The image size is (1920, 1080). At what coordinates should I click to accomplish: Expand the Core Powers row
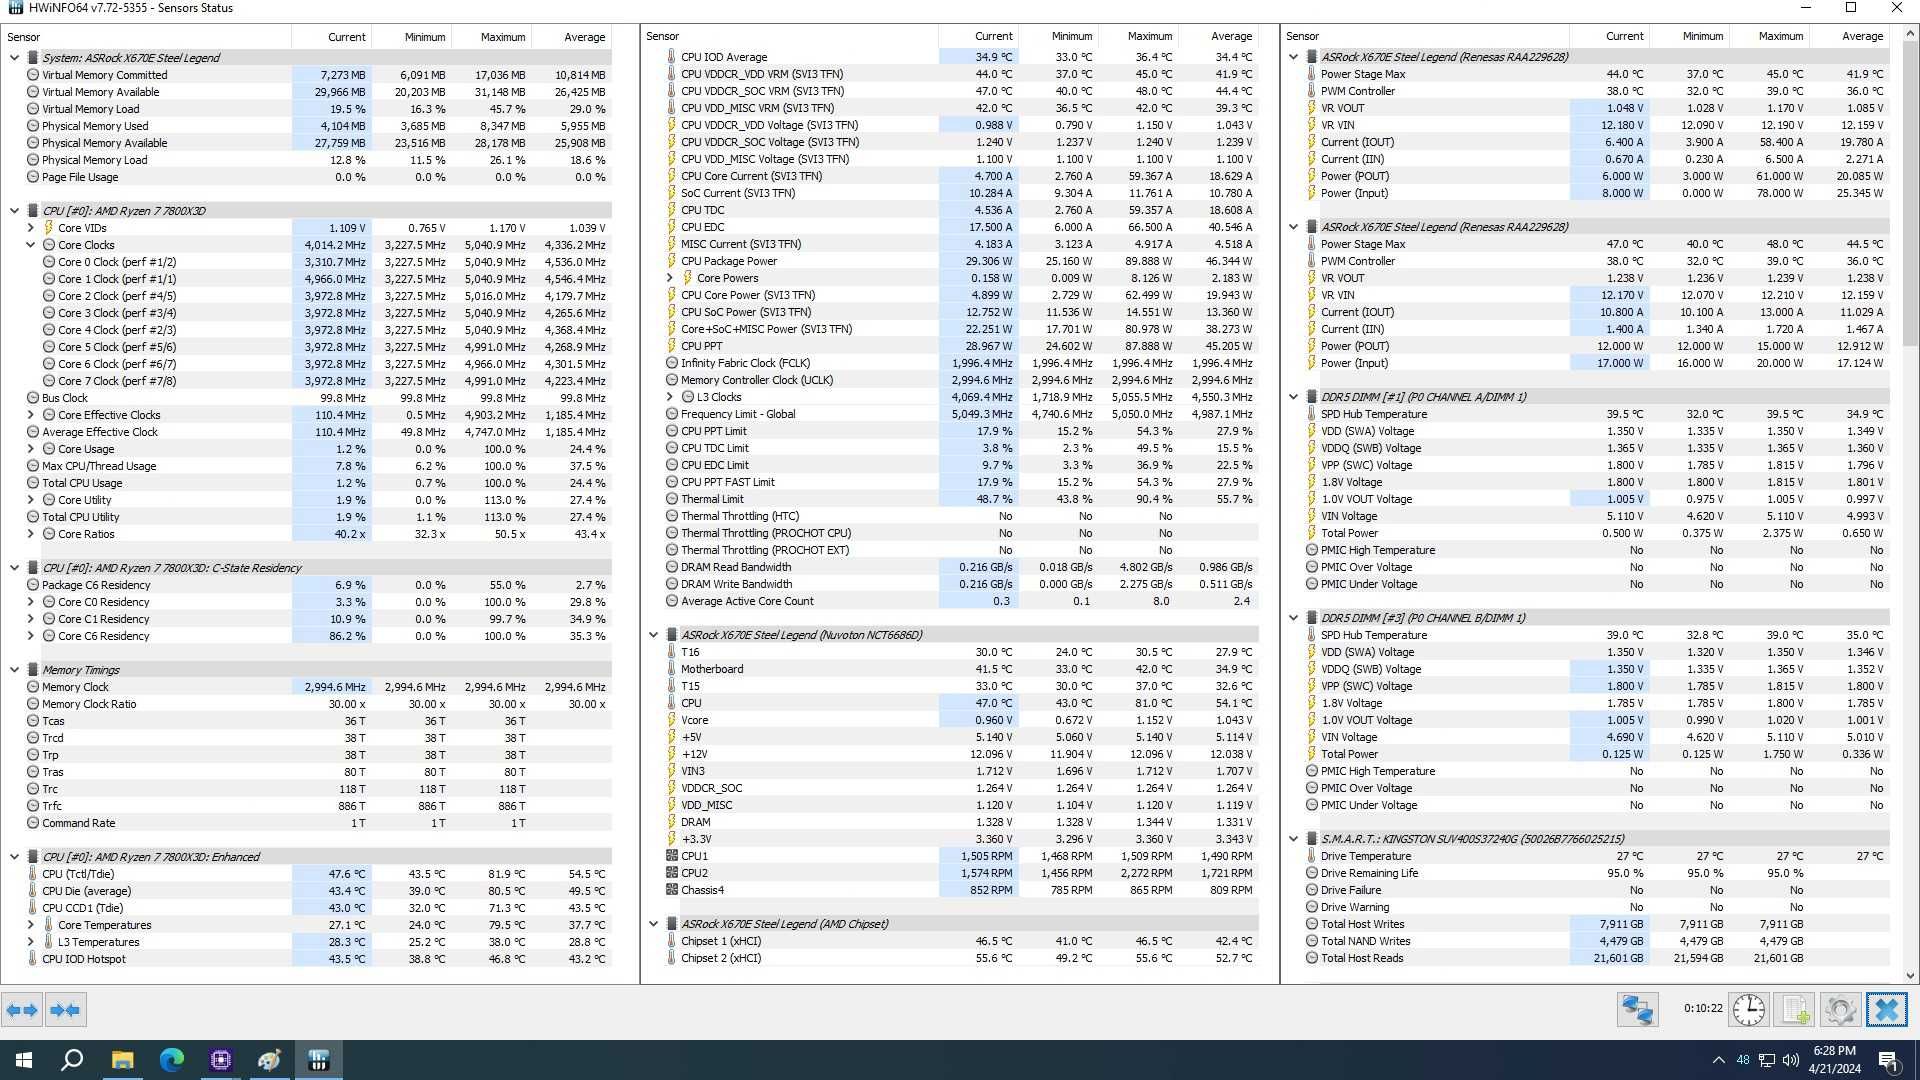669,278
